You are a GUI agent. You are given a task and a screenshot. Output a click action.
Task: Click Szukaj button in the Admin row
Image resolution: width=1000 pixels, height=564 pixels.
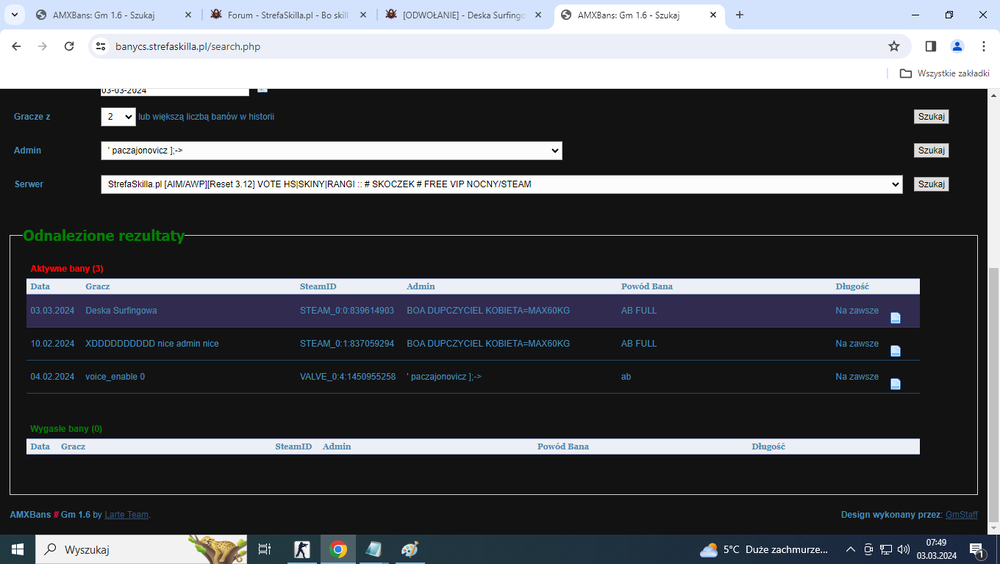[x=930, y=151]
